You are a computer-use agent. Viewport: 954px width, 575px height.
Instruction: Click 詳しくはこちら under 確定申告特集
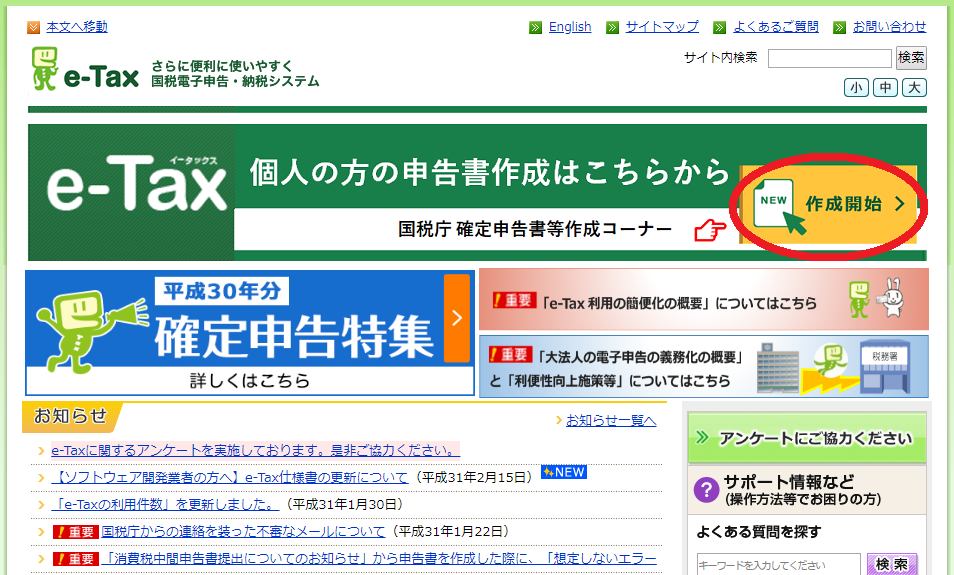coord(250,381)
